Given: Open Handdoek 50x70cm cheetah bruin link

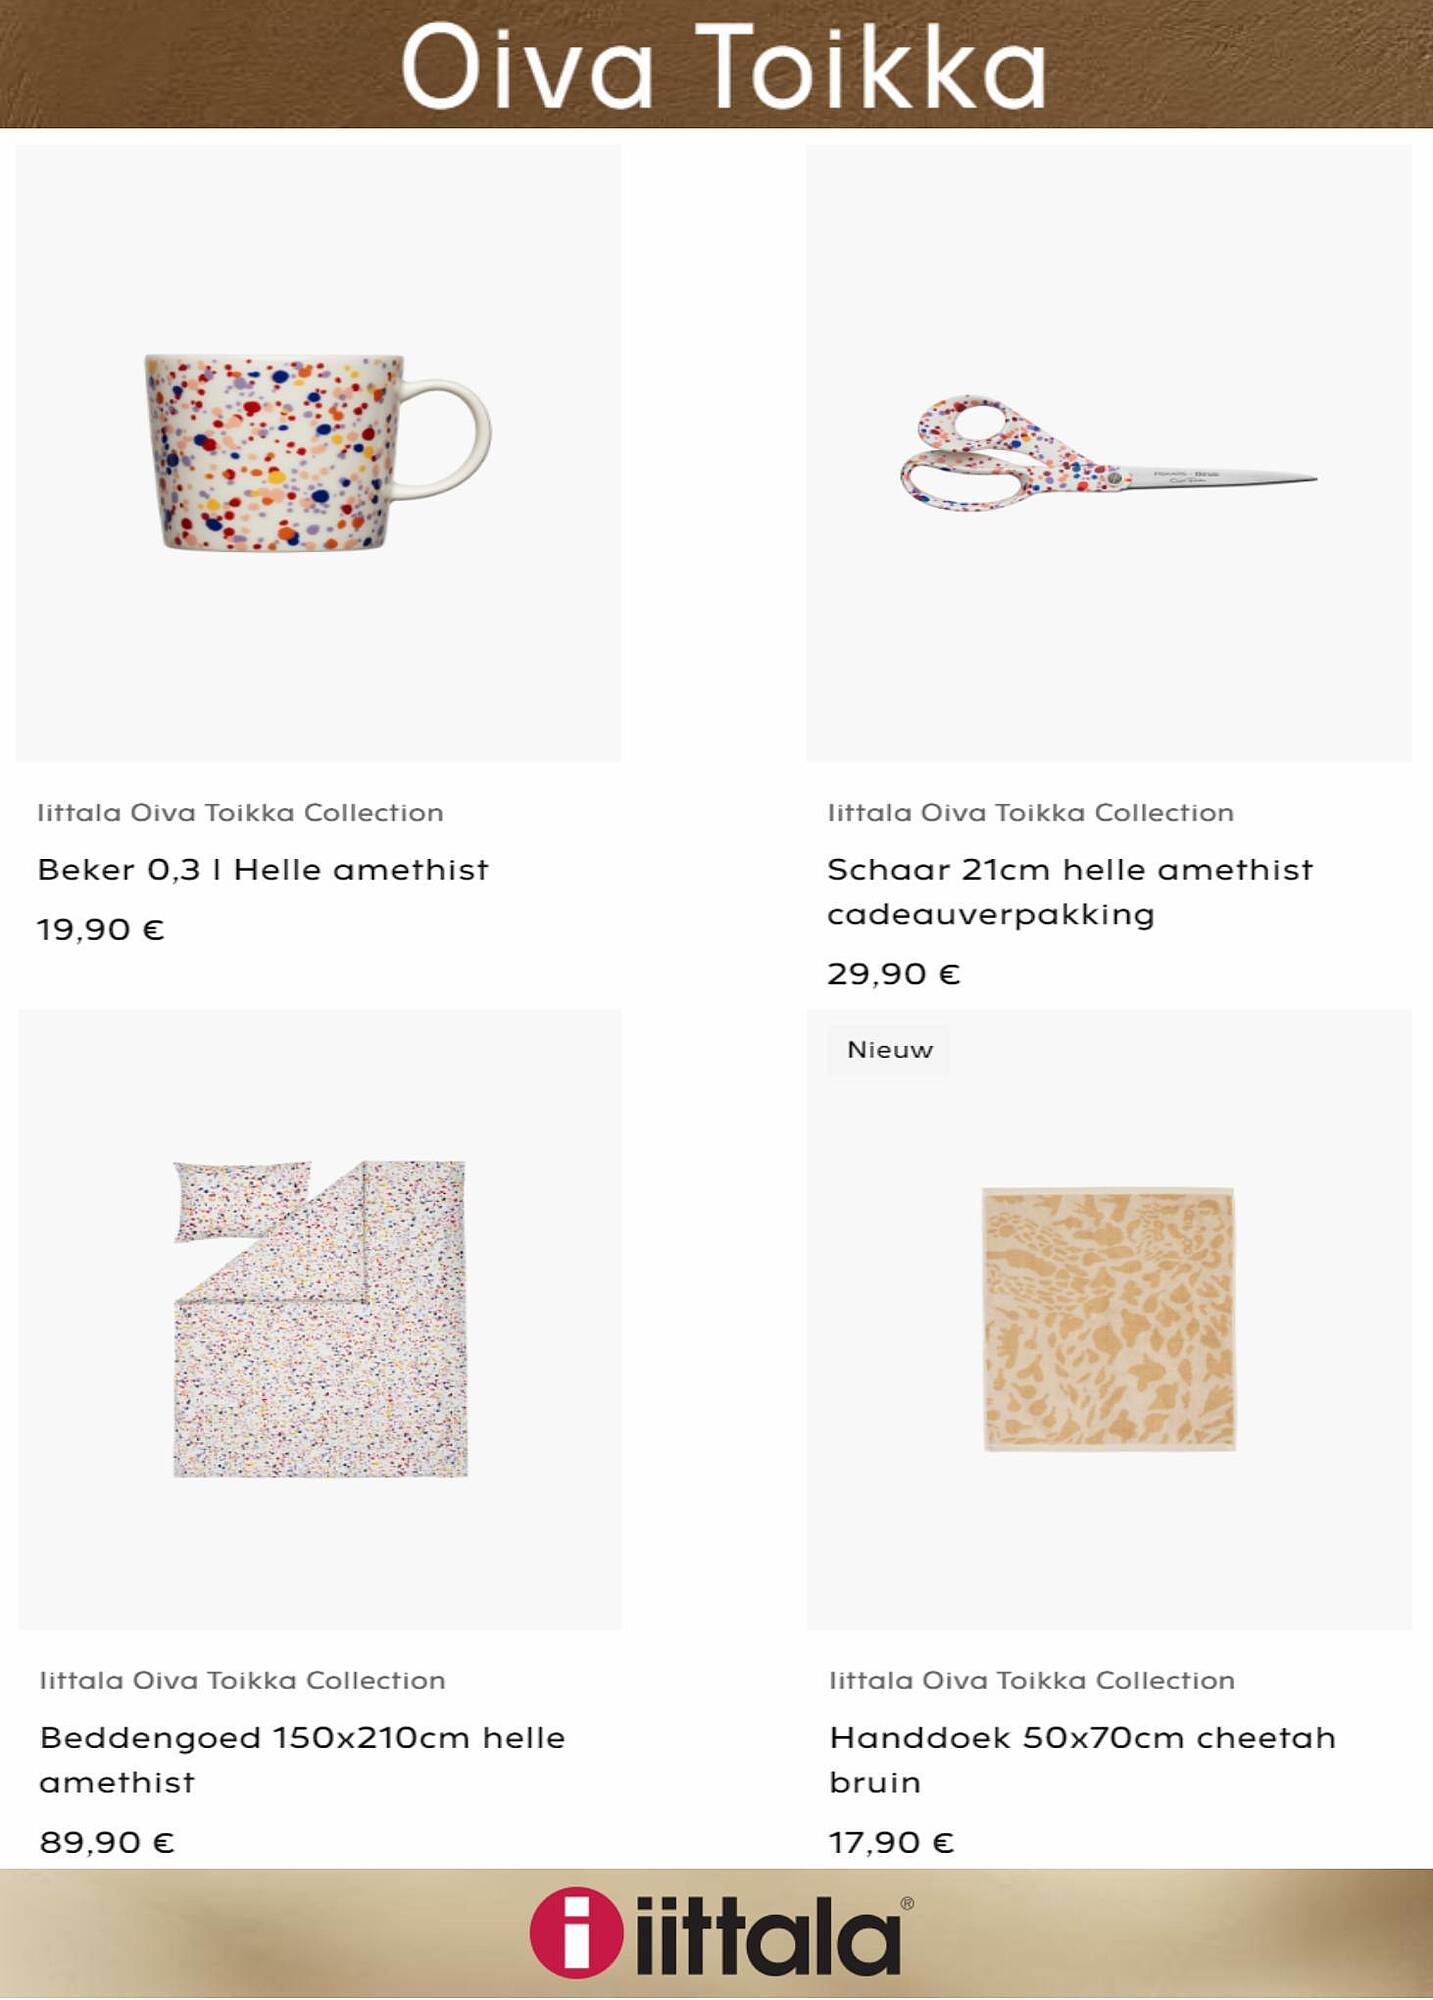Looking at the screenshot, I should [x=1082, y=1760].
